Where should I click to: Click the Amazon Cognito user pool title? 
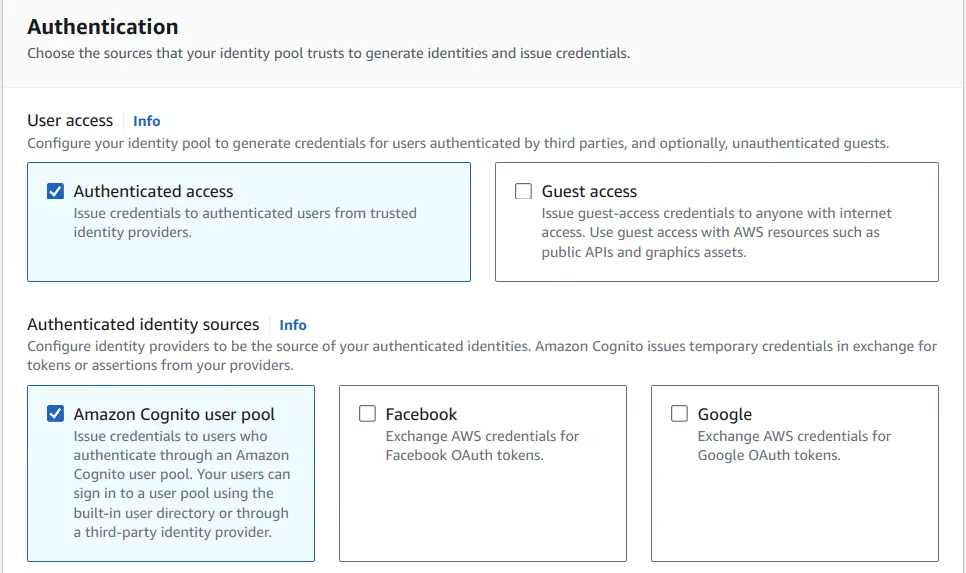pos(174,414)
